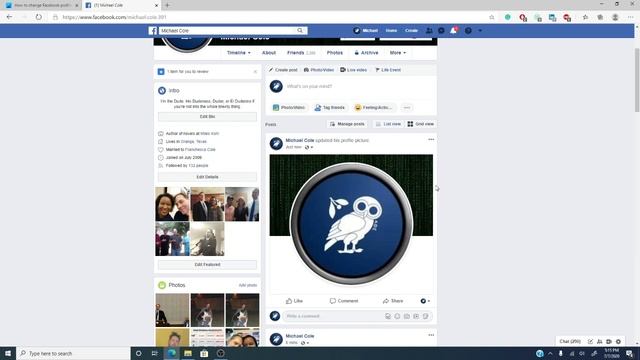This screenshot has width=640, height=360.
Task: Dismiss the item for you to review notice
Action: [x=256, y=71]
